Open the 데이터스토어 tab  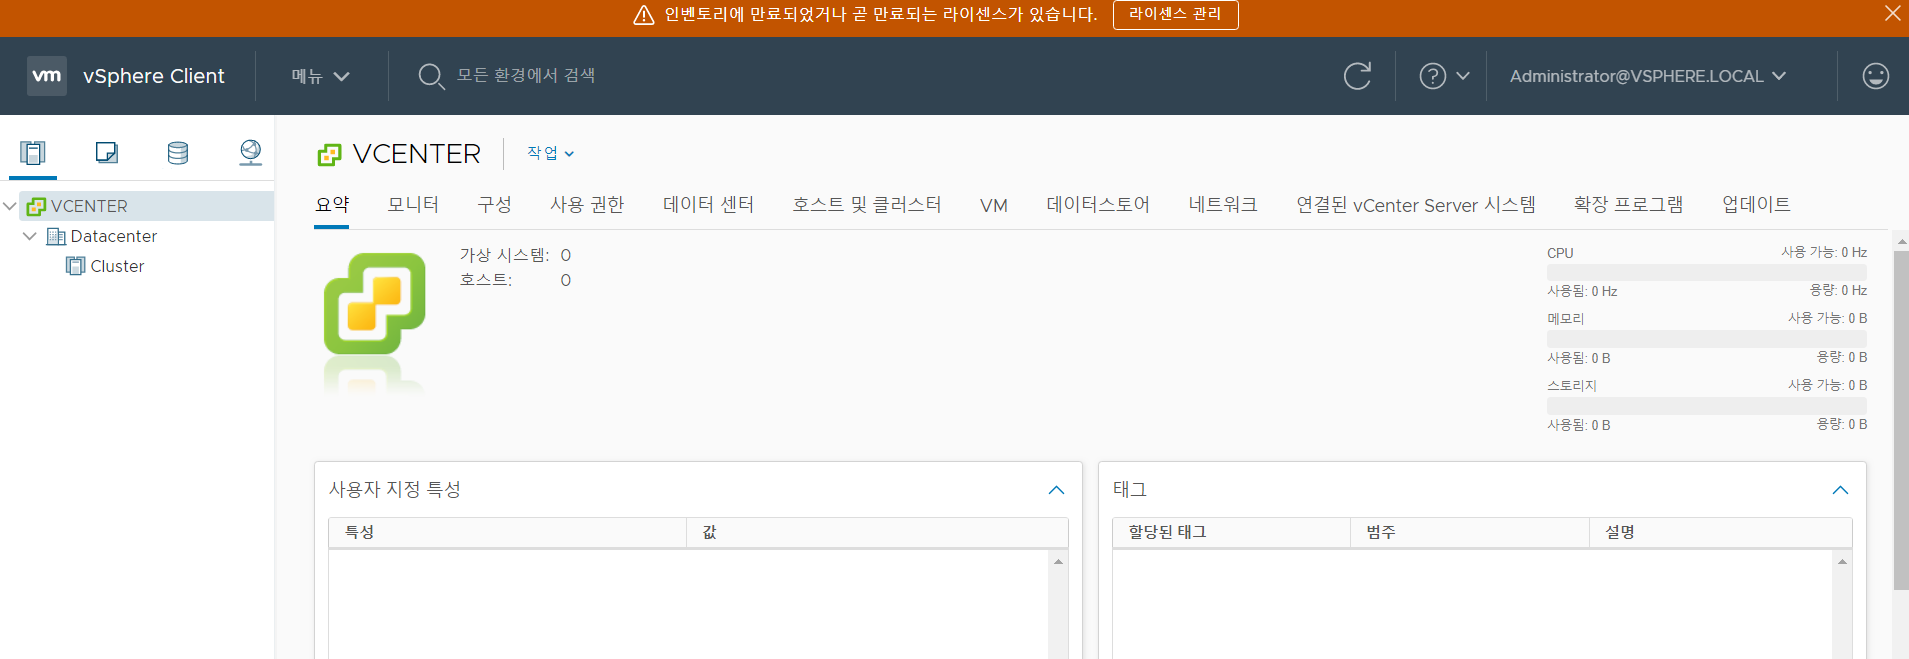click(x=1098, y=205)
